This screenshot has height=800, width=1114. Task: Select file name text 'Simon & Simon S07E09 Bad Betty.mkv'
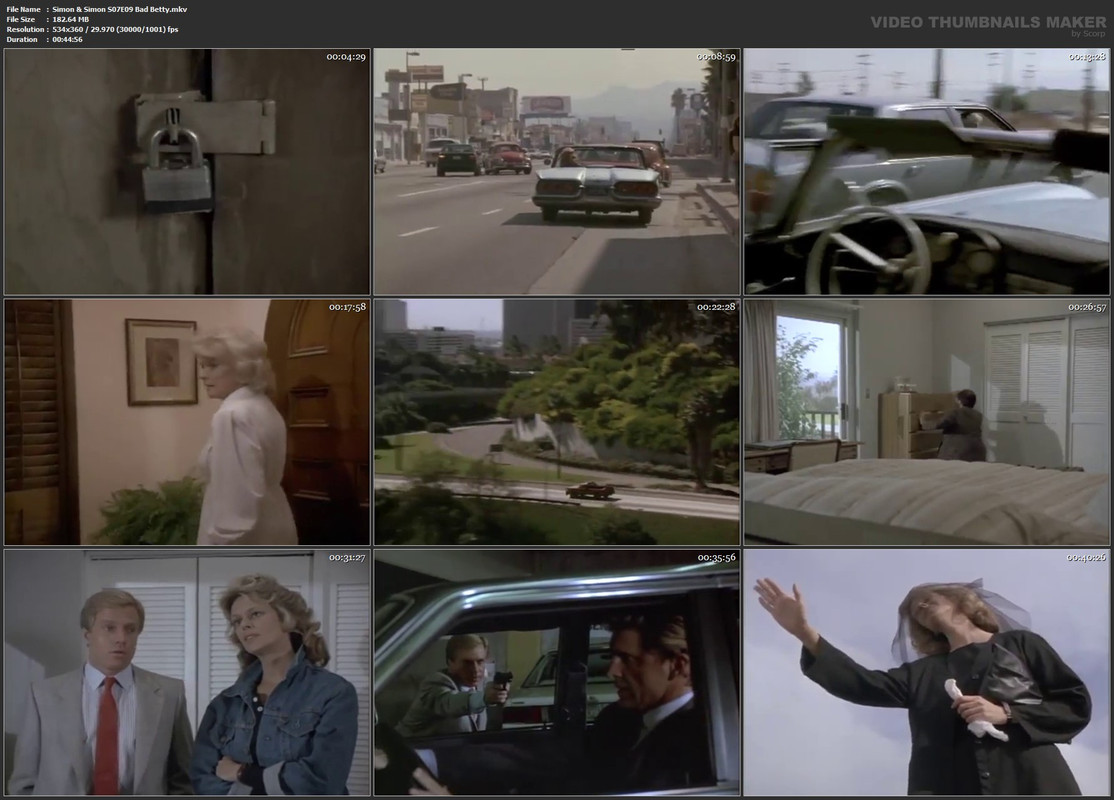[x=119, y=9]
